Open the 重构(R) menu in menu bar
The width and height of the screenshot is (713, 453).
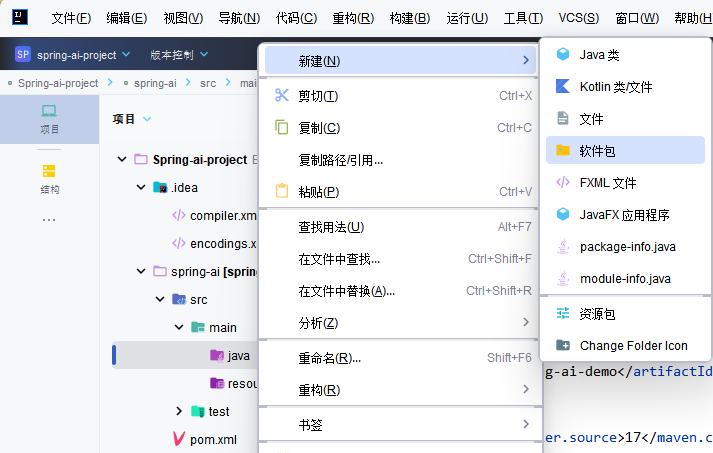point(353,18)
